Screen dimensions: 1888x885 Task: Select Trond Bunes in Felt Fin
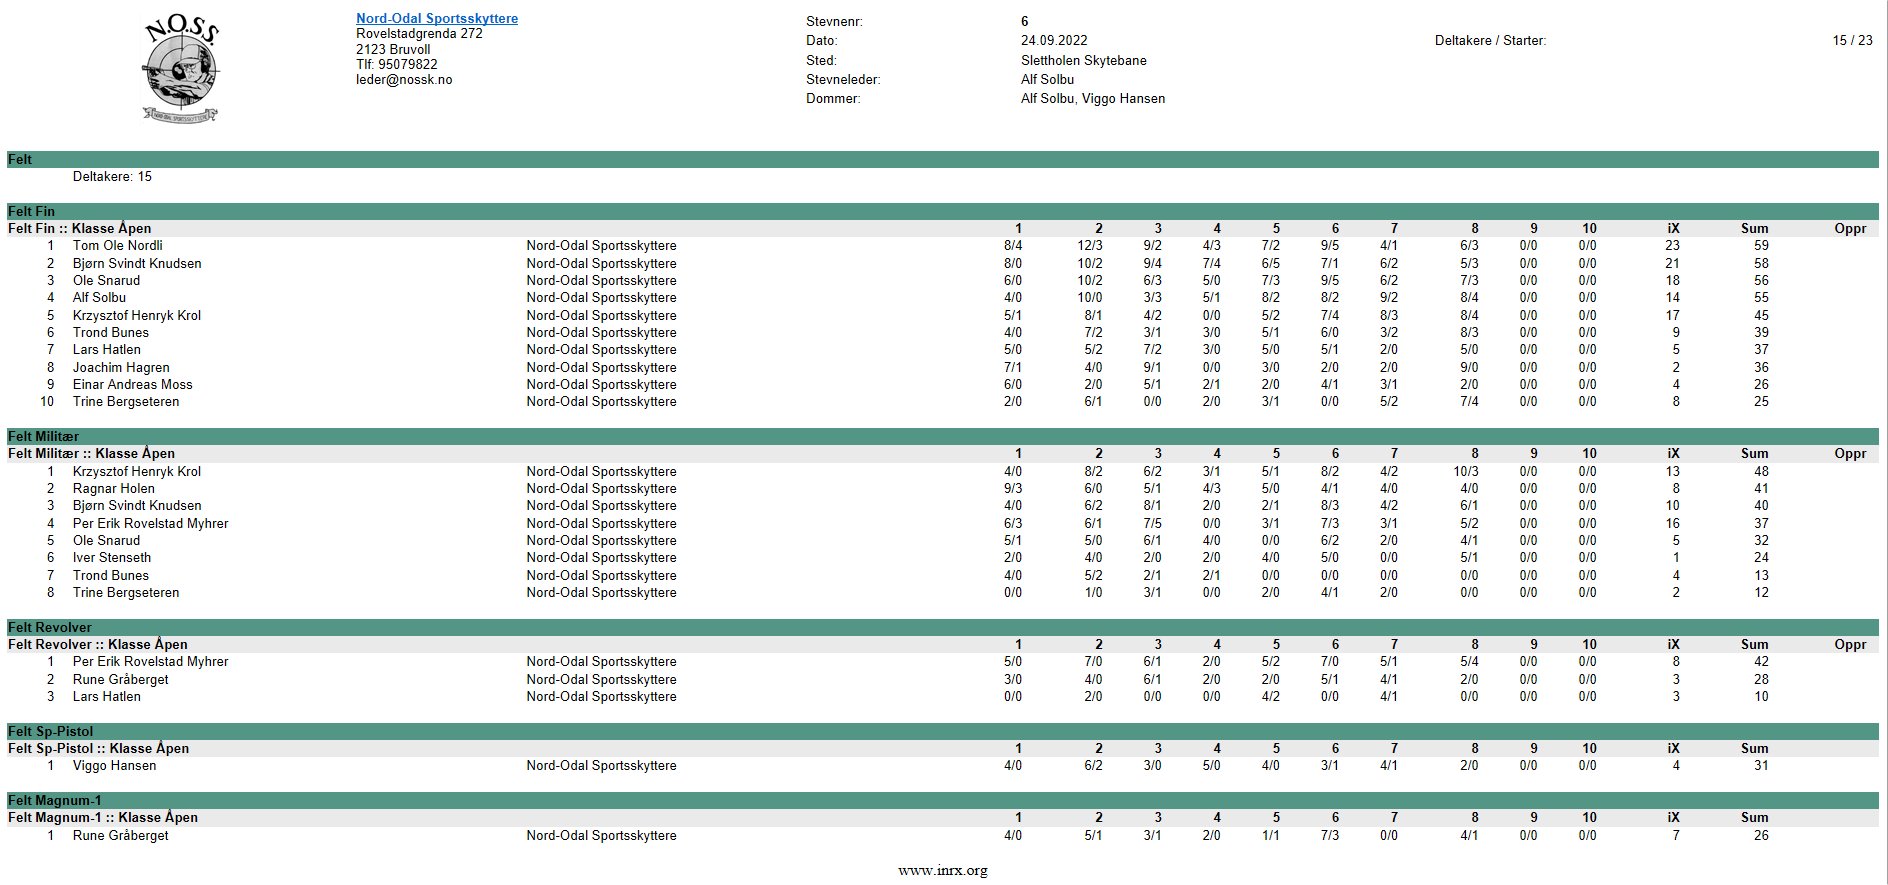click(x=111, y=333)
